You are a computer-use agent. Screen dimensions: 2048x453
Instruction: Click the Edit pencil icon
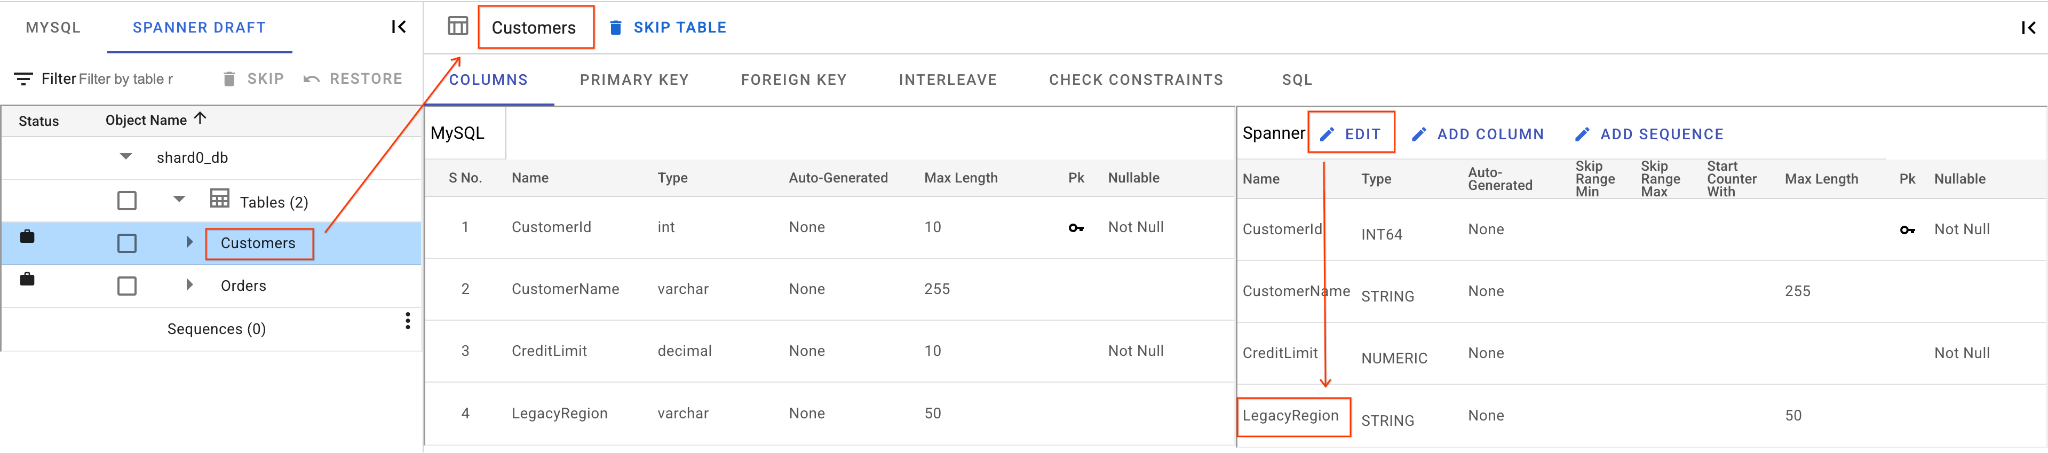(1327, 134)
